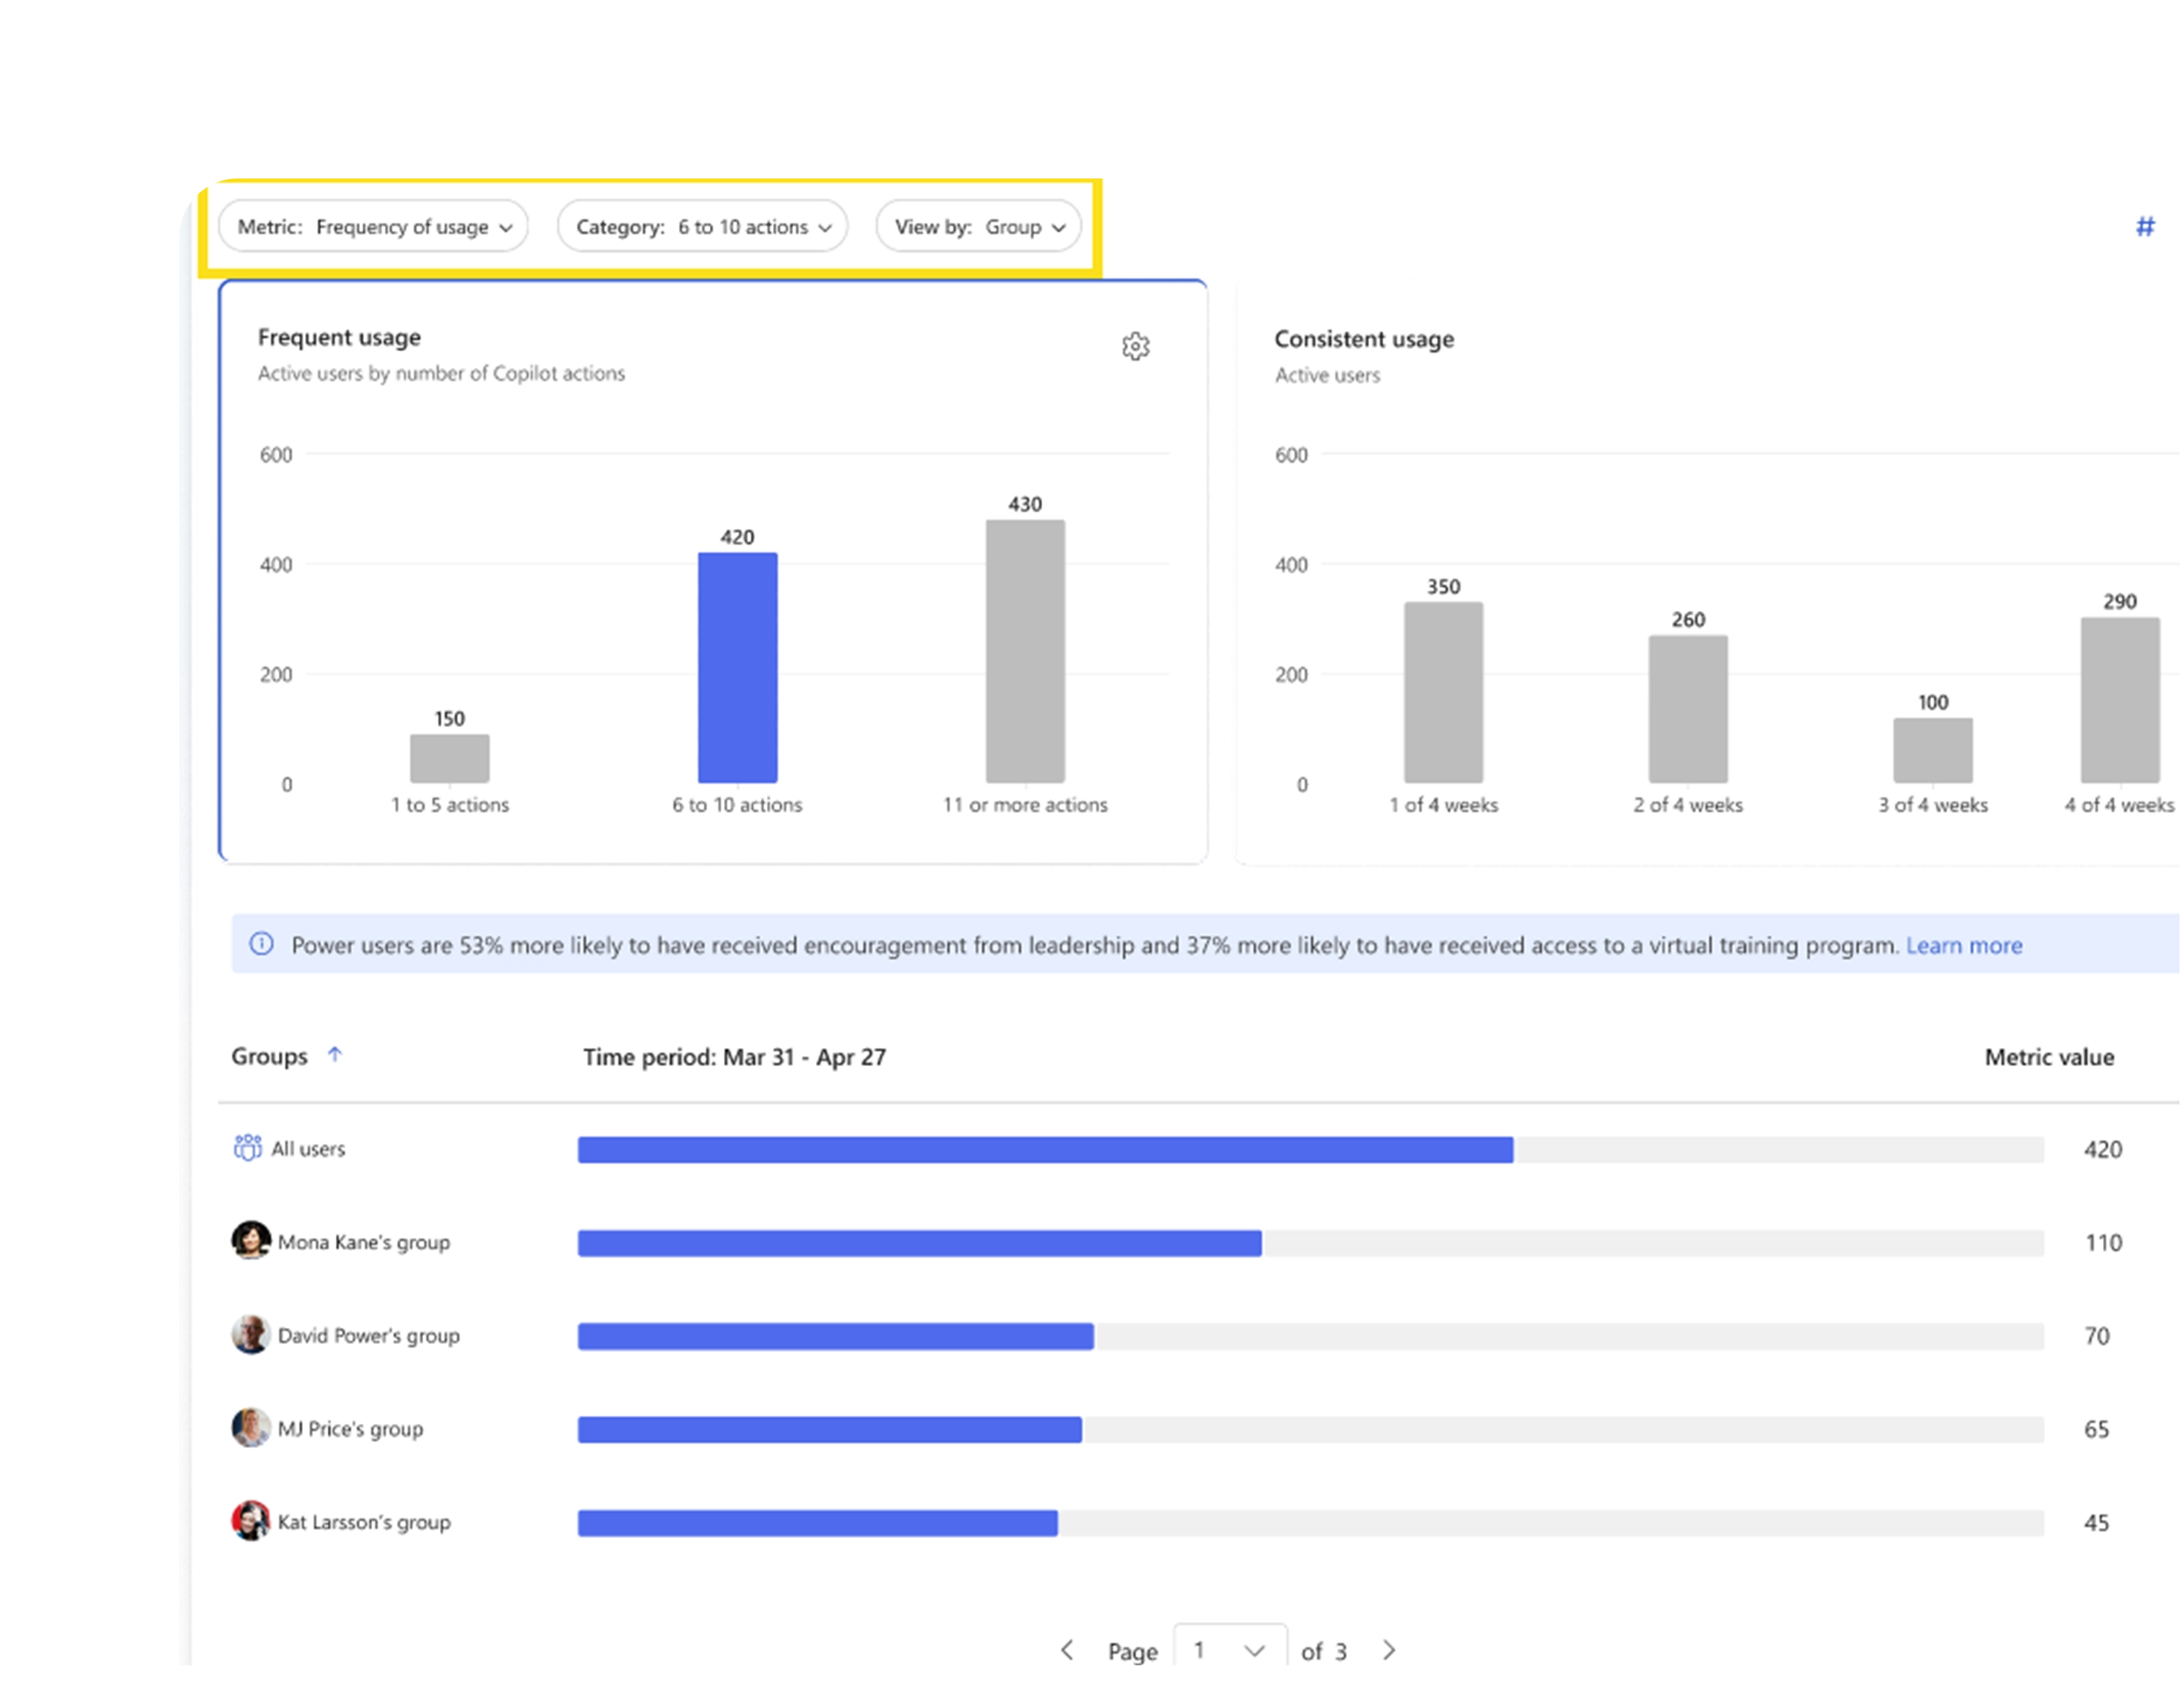The width and height of the screenshot is (2184, 1685).
Task: Select the 11 or more actions bar
Action: pos(1025,651)
